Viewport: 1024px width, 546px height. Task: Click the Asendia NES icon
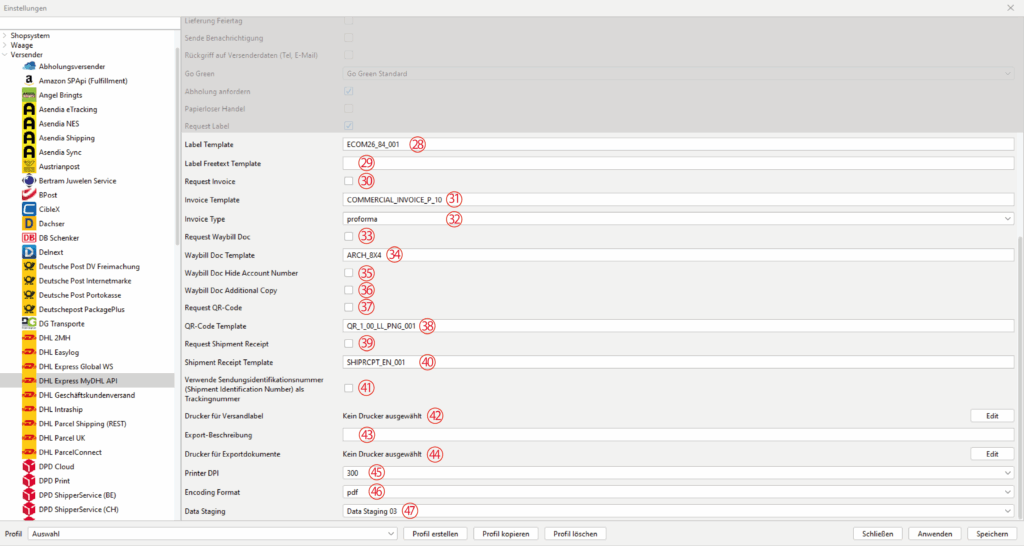point(29,123)
